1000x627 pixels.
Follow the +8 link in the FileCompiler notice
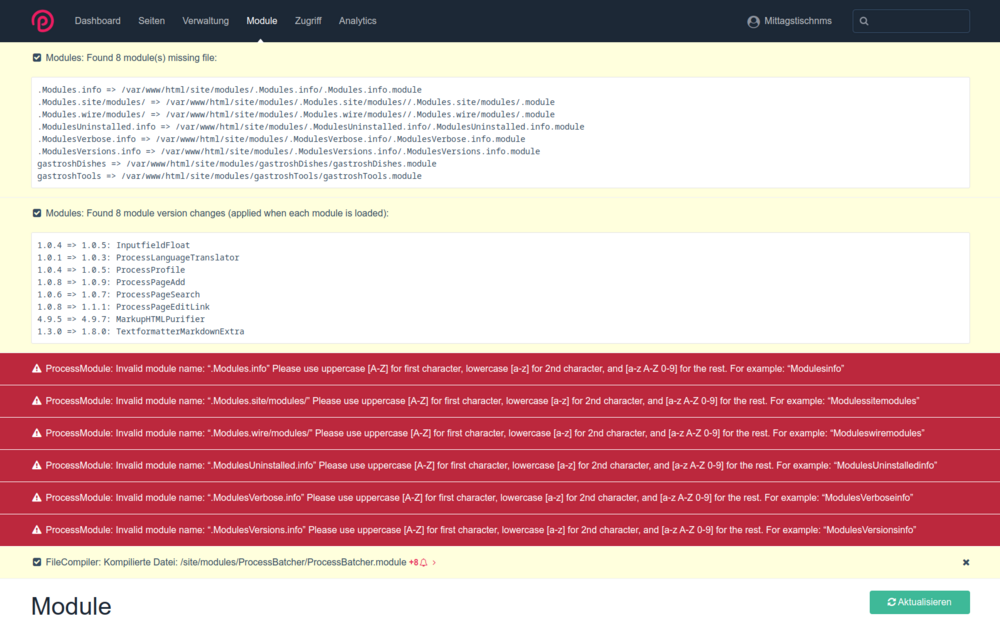point(413,562)
